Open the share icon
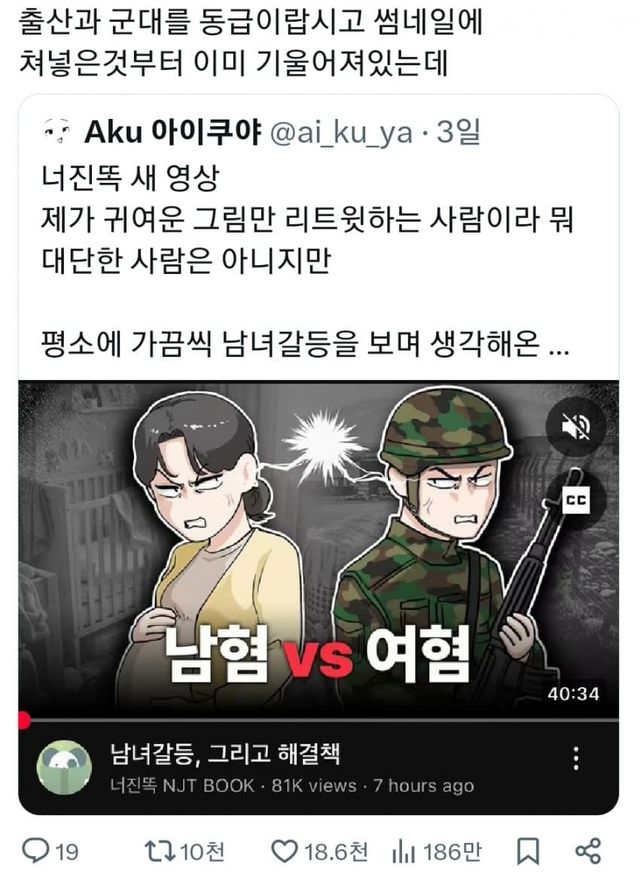 point(589,851)
